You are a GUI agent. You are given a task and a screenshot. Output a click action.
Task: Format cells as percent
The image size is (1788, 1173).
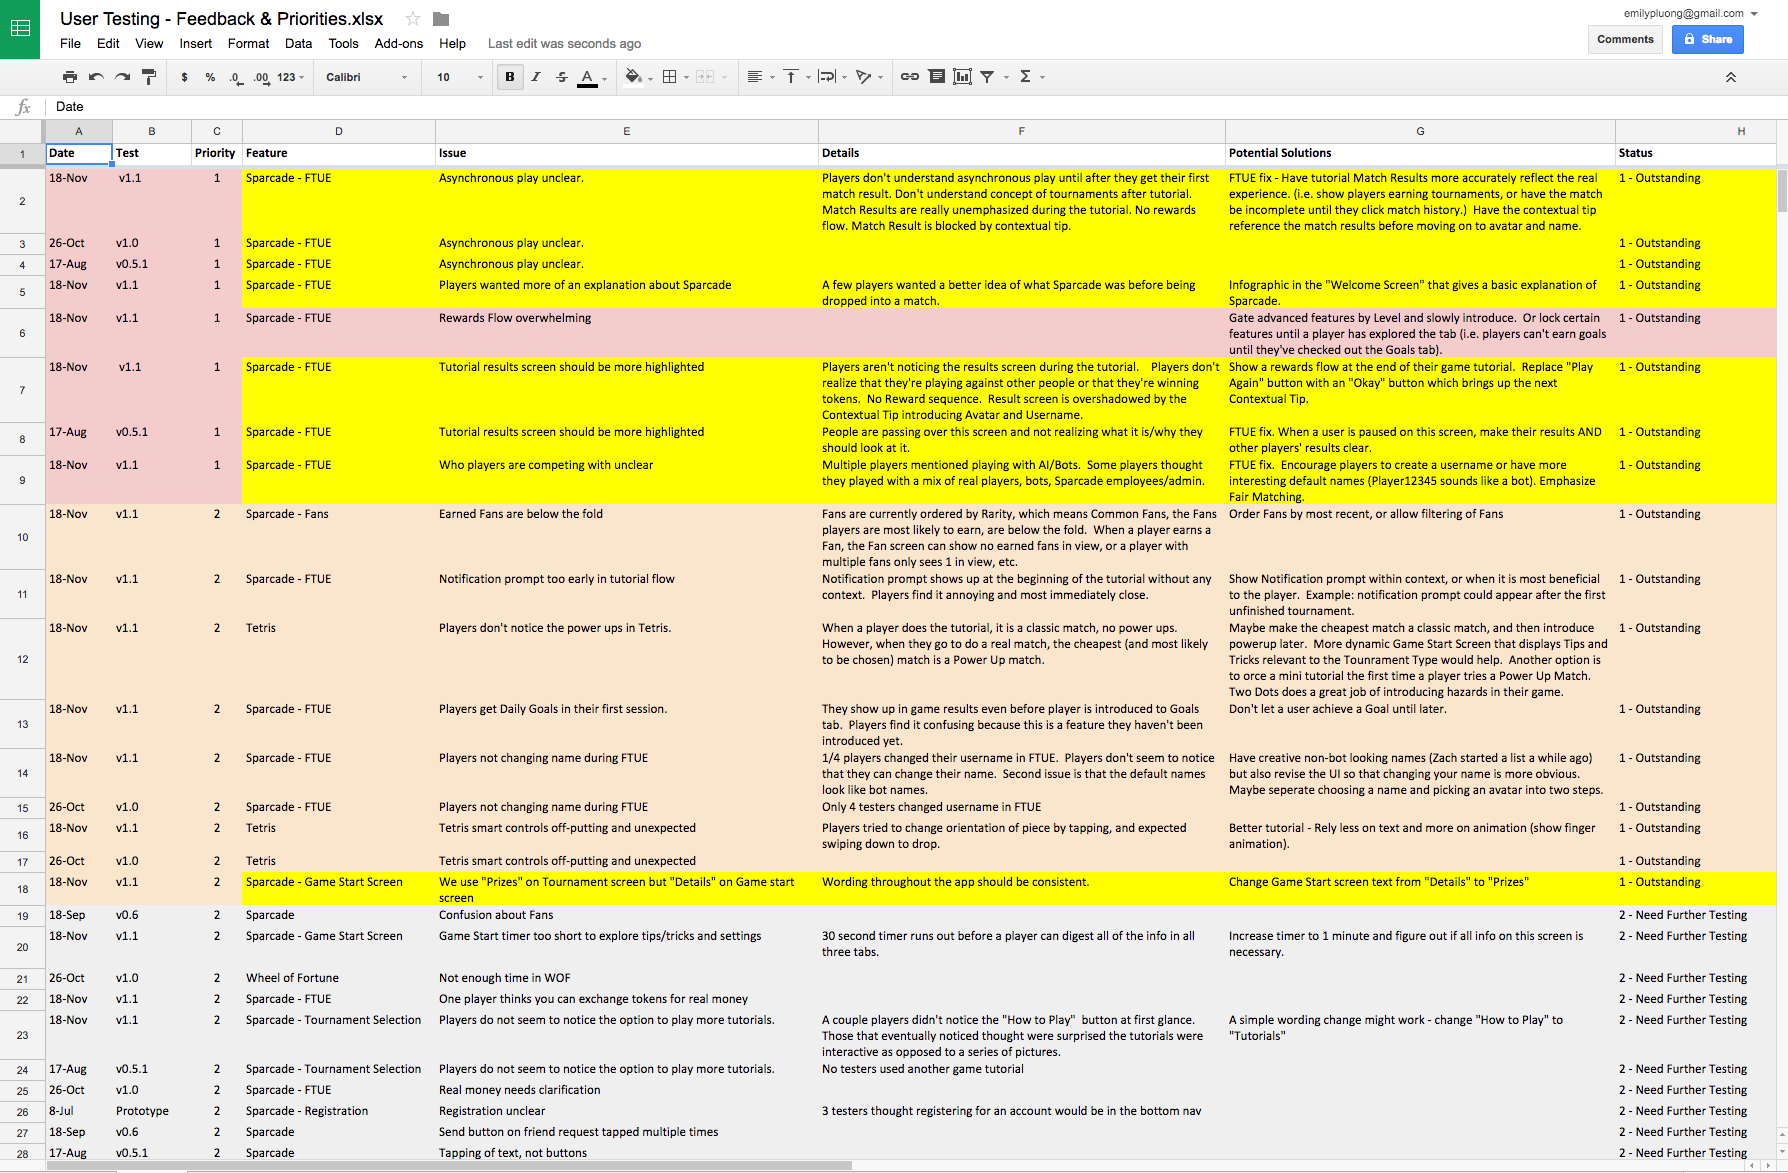(210, 77)
